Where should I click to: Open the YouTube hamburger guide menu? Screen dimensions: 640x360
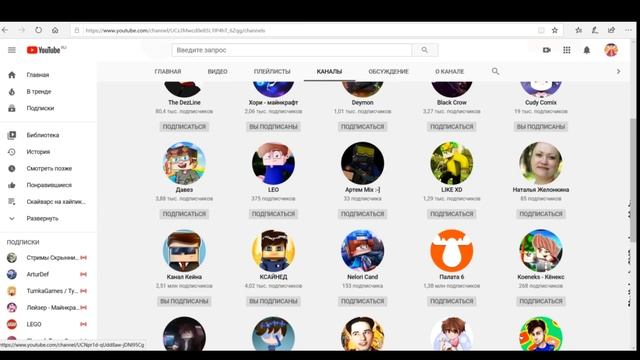12,50
